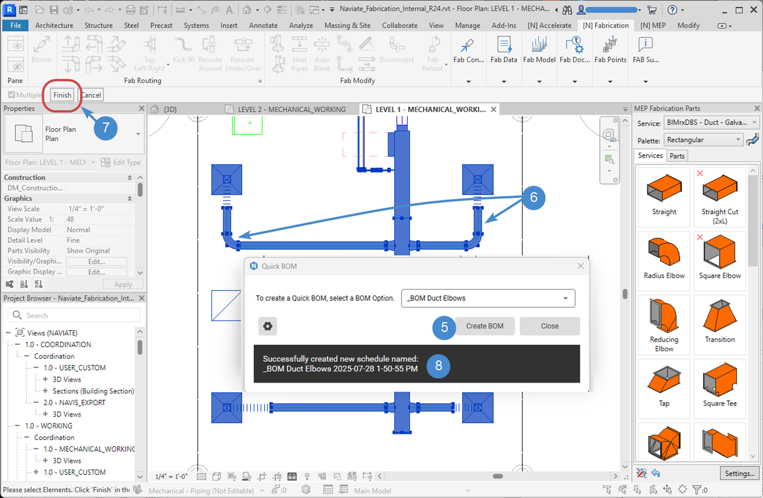Select the Straight duct part
The width and height of the screenshot is (763, 498).
664,197
